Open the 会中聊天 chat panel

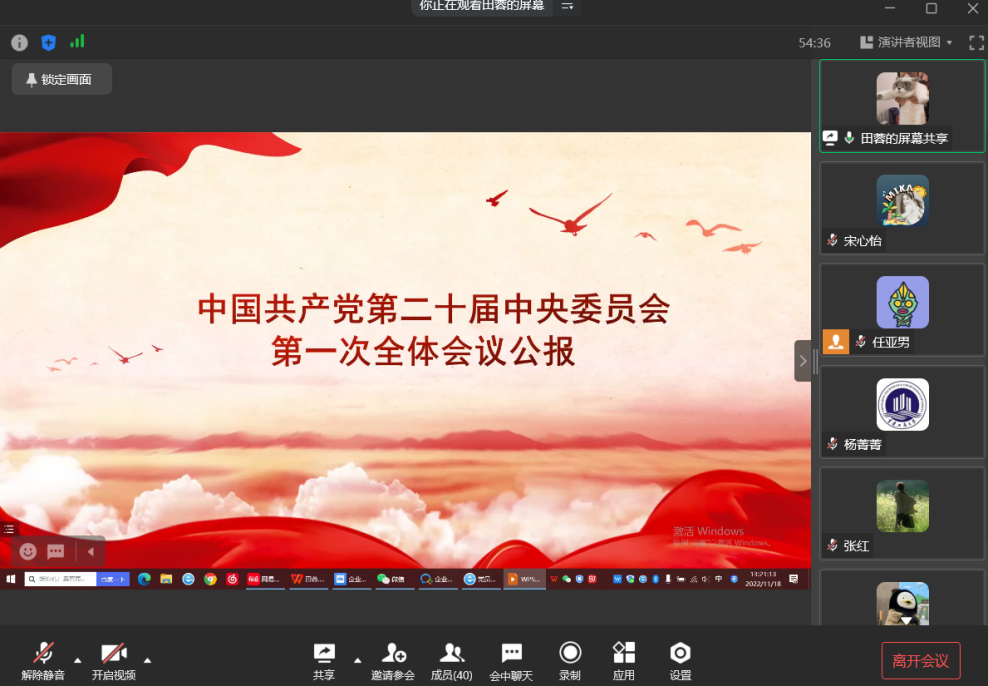511,661
